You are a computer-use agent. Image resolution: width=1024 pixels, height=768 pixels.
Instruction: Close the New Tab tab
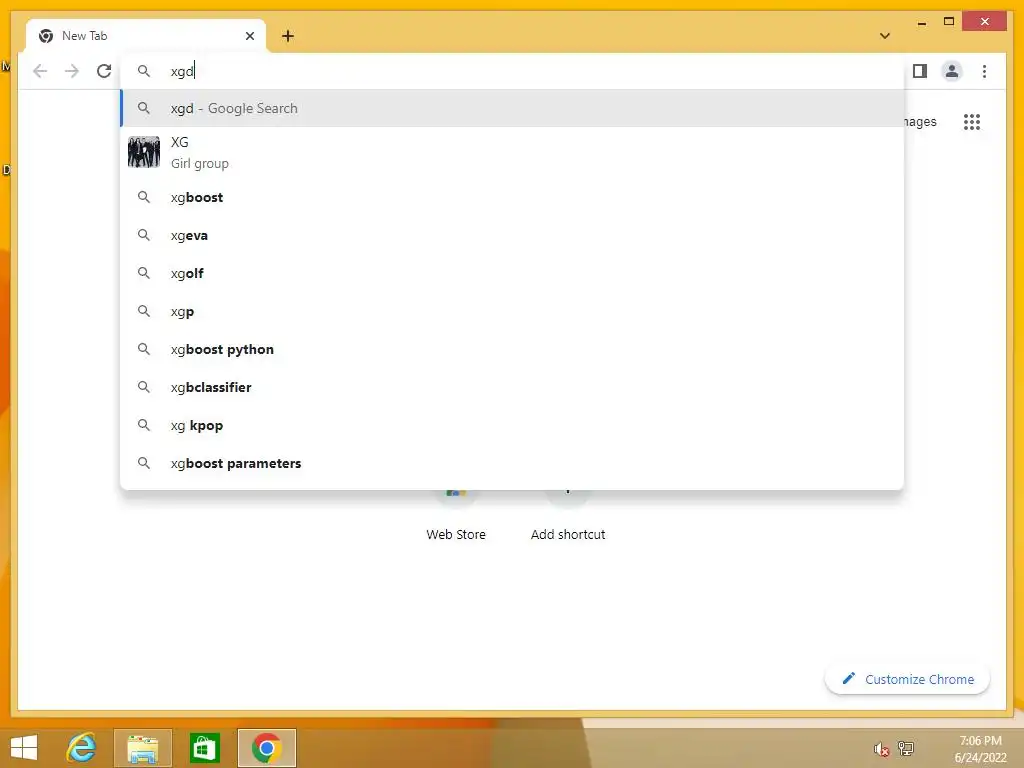point(249,36)
